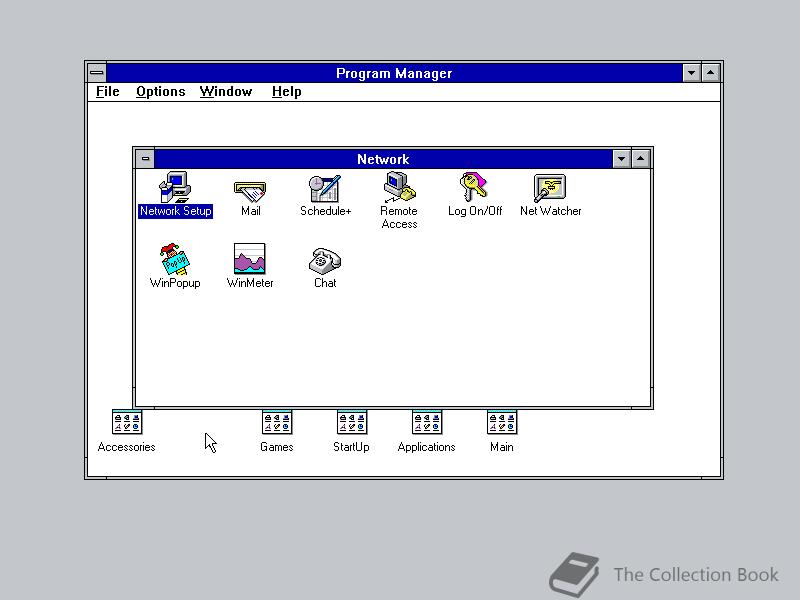Click the 'Net Watcher' label text
The image size is (800, 600).
pos(551,211)
